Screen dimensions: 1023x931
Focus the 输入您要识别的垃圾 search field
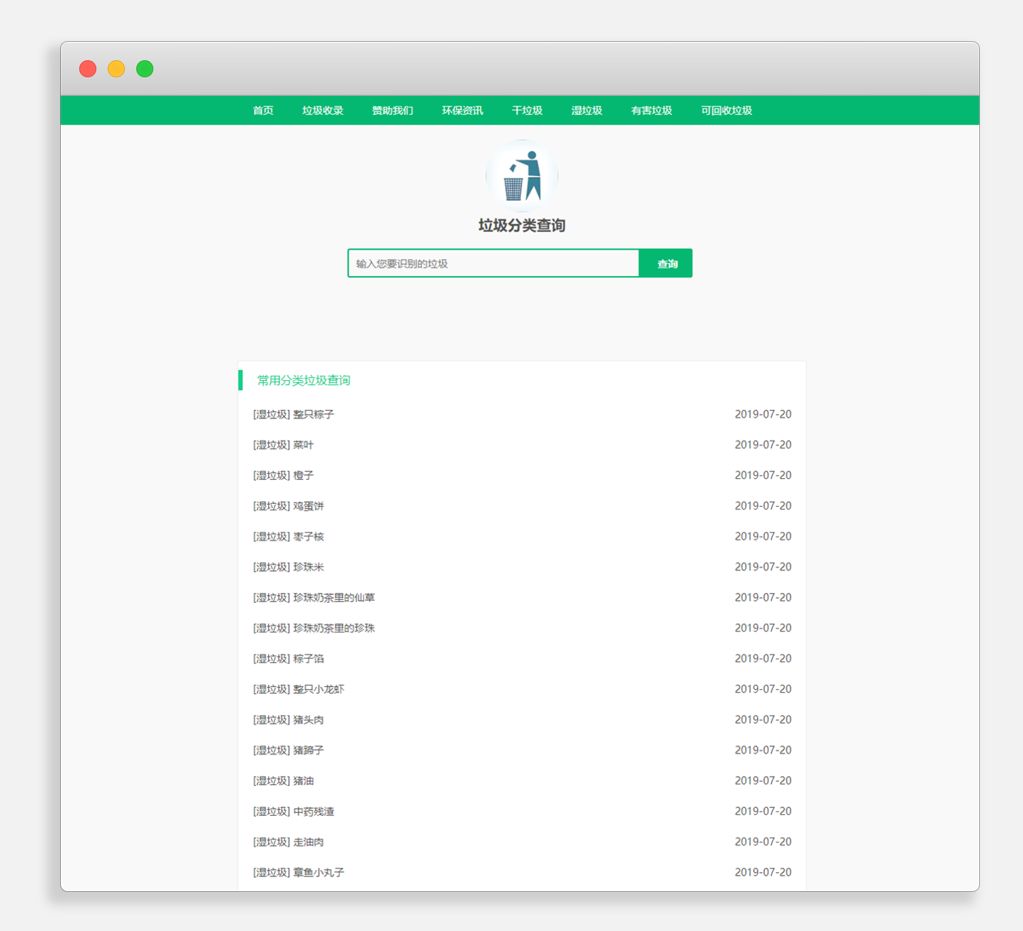(493, 264)
